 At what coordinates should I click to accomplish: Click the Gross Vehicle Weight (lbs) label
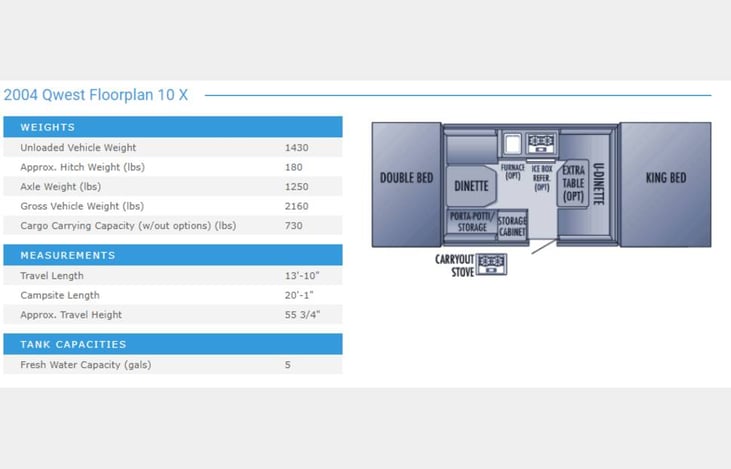click(x=82, y=206)
